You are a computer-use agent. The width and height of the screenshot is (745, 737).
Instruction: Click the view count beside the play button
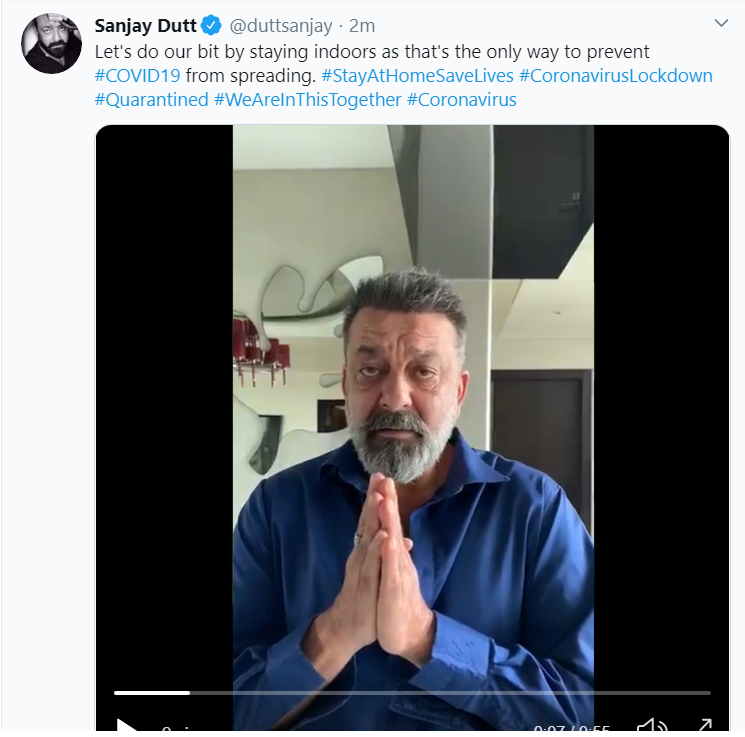coord(176,730)
